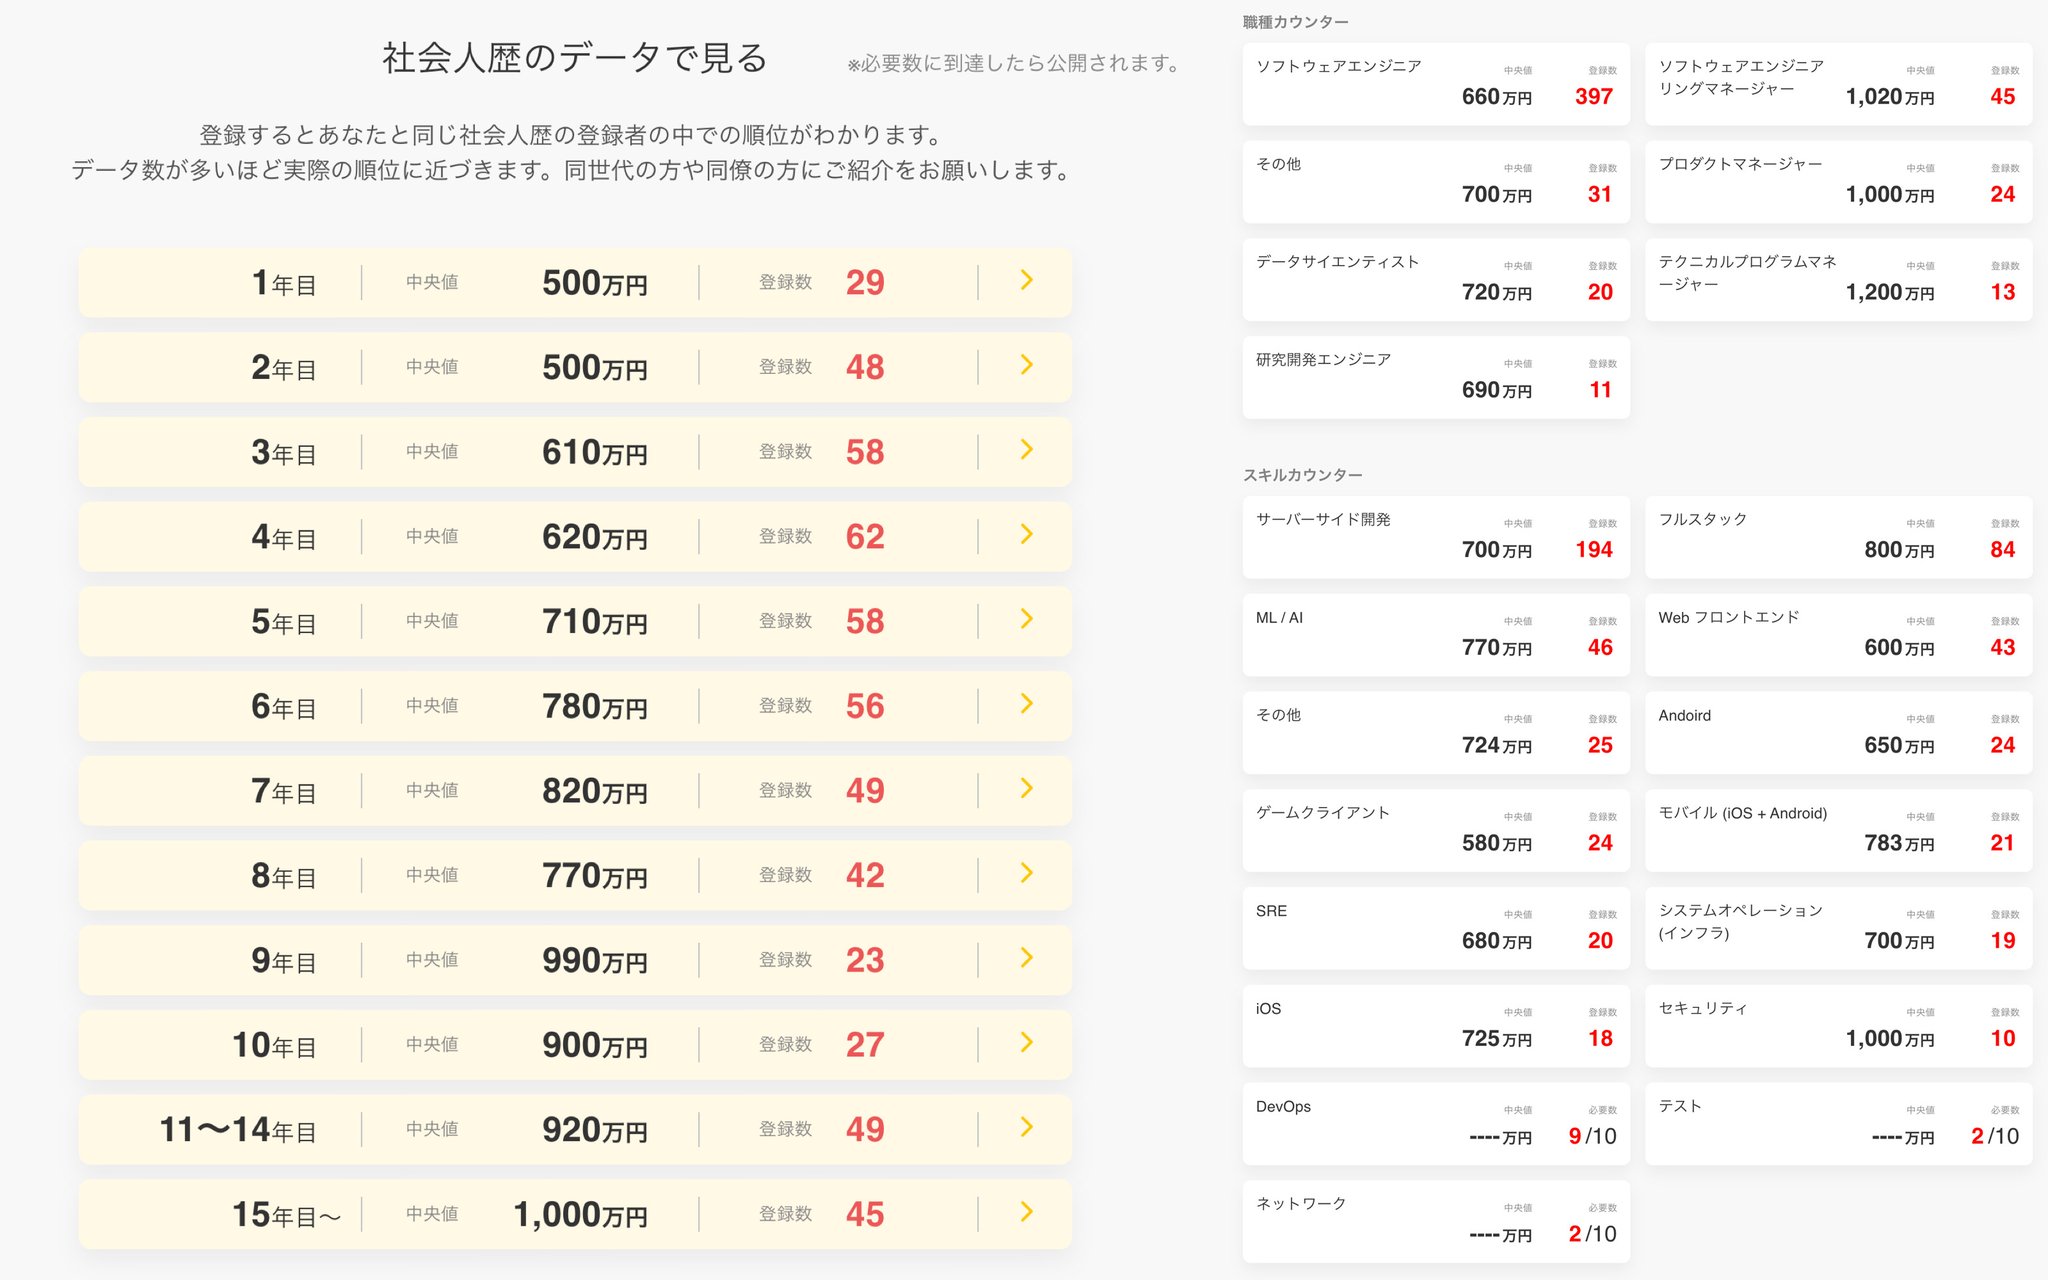Screen dimensions: 2048x1280
Task: Open the プロダクトマネージャー job card
Action: pyautogui.click(x=1838, y=182)
